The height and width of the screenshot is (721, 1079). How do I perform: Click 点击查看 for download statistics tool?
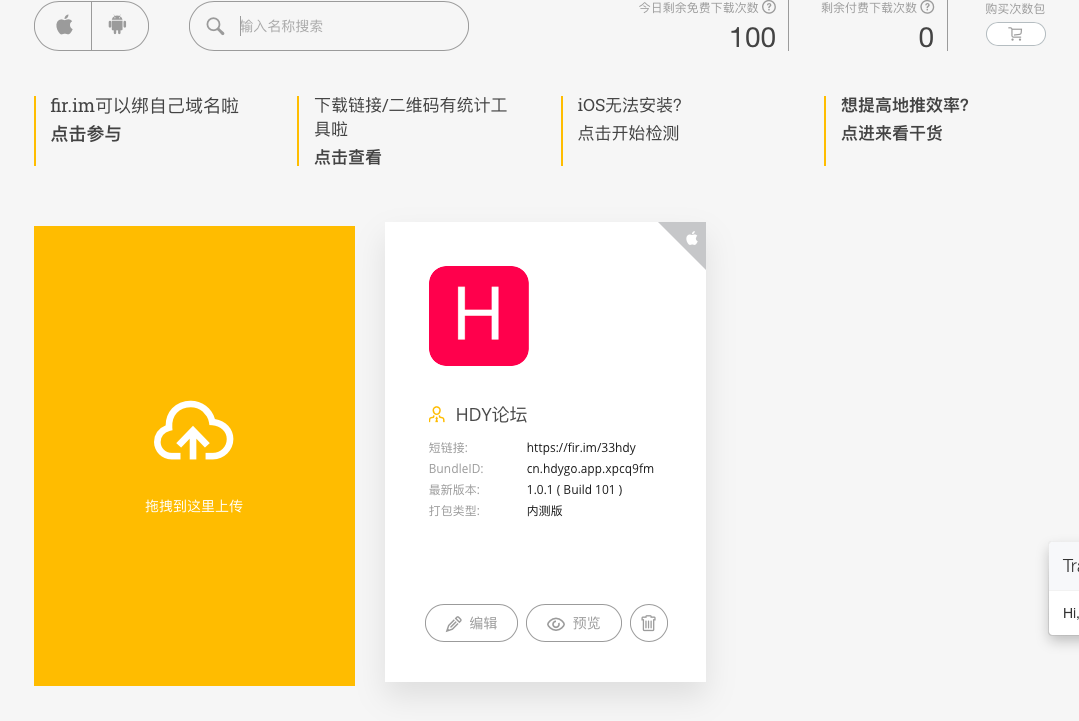(348, 157)
